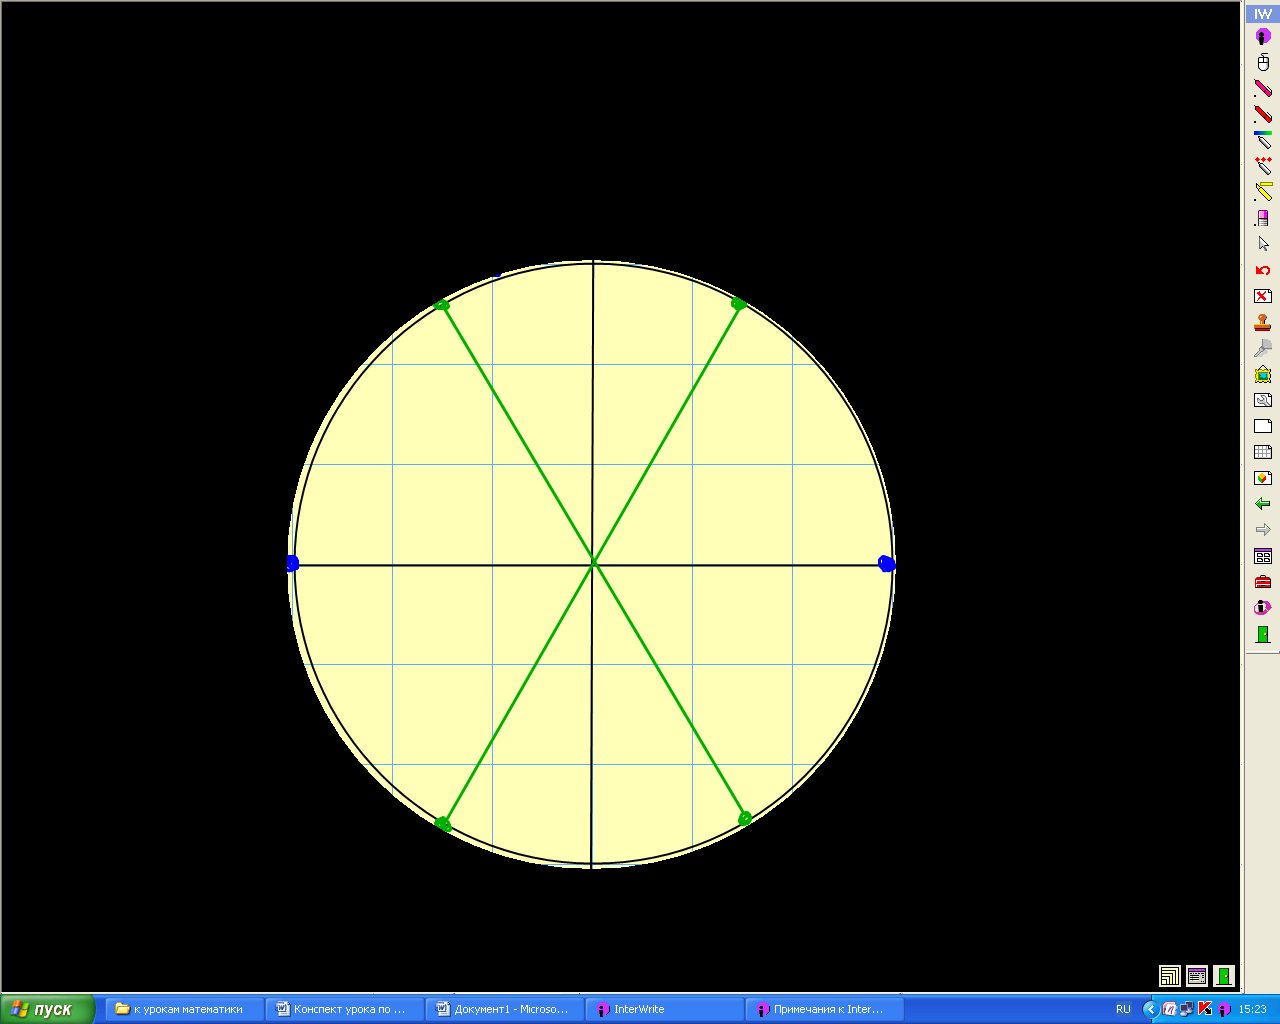Click the RU language indicator
The width and height of the screenshot is (1280, 1024).
point(1123,1009)
